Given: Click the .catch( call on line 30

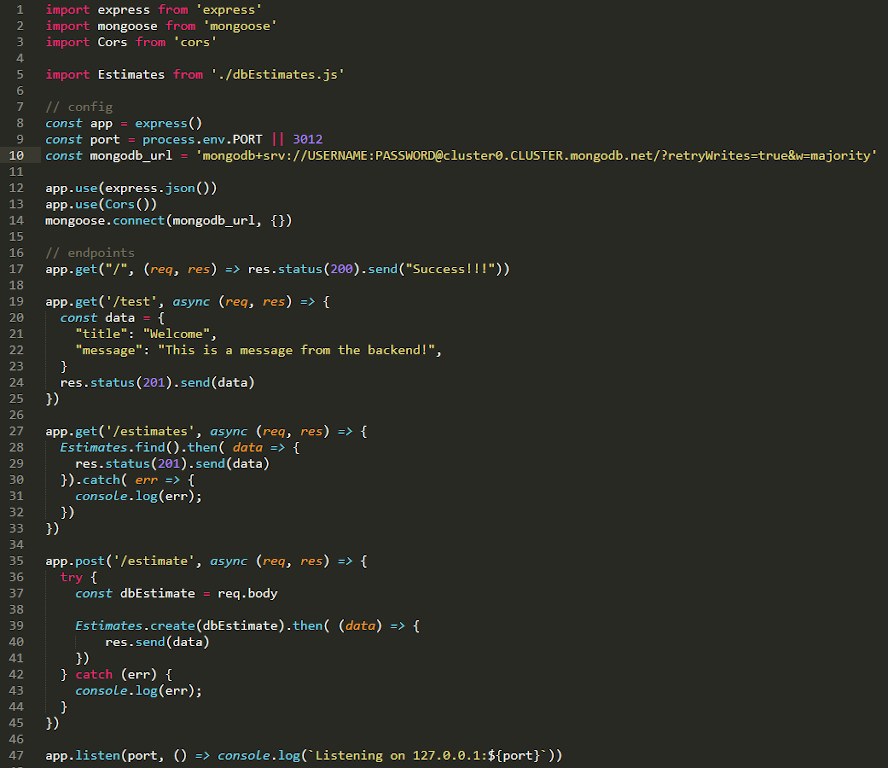Looking at the screenshot, I should [101, 480].
